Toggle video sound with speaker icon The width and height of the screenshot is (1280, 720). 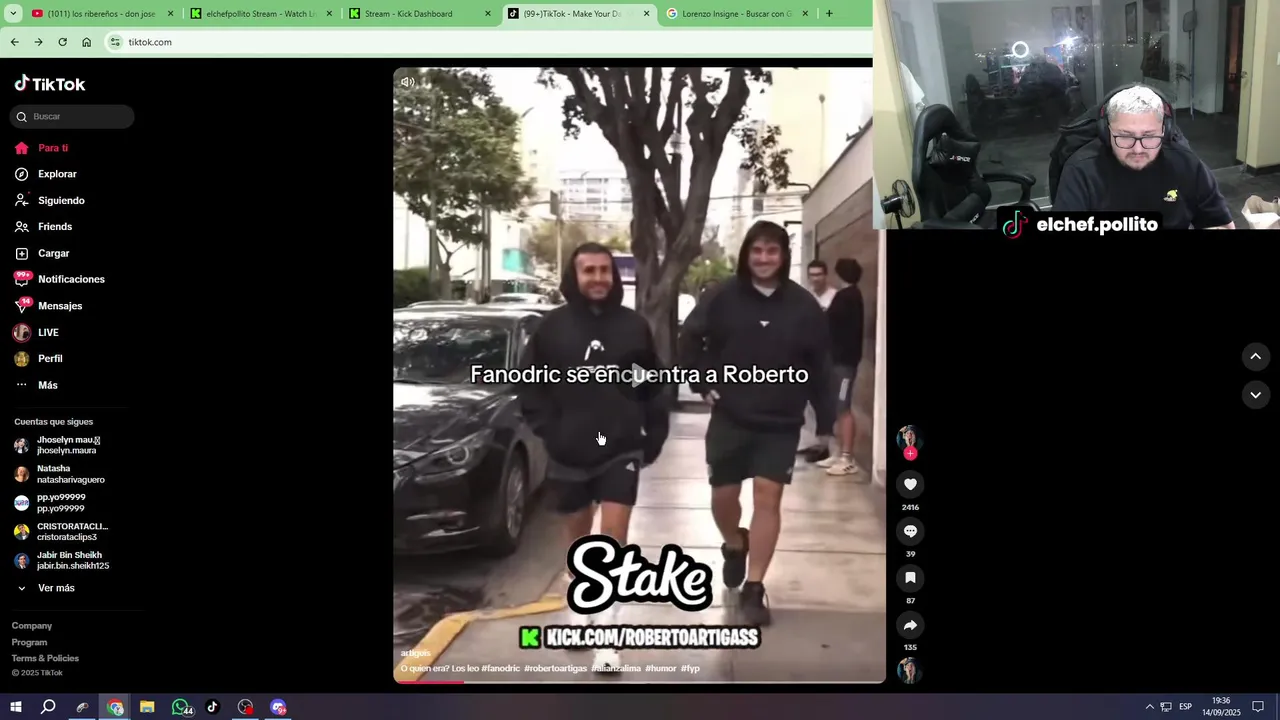click(x=408, y=82)
